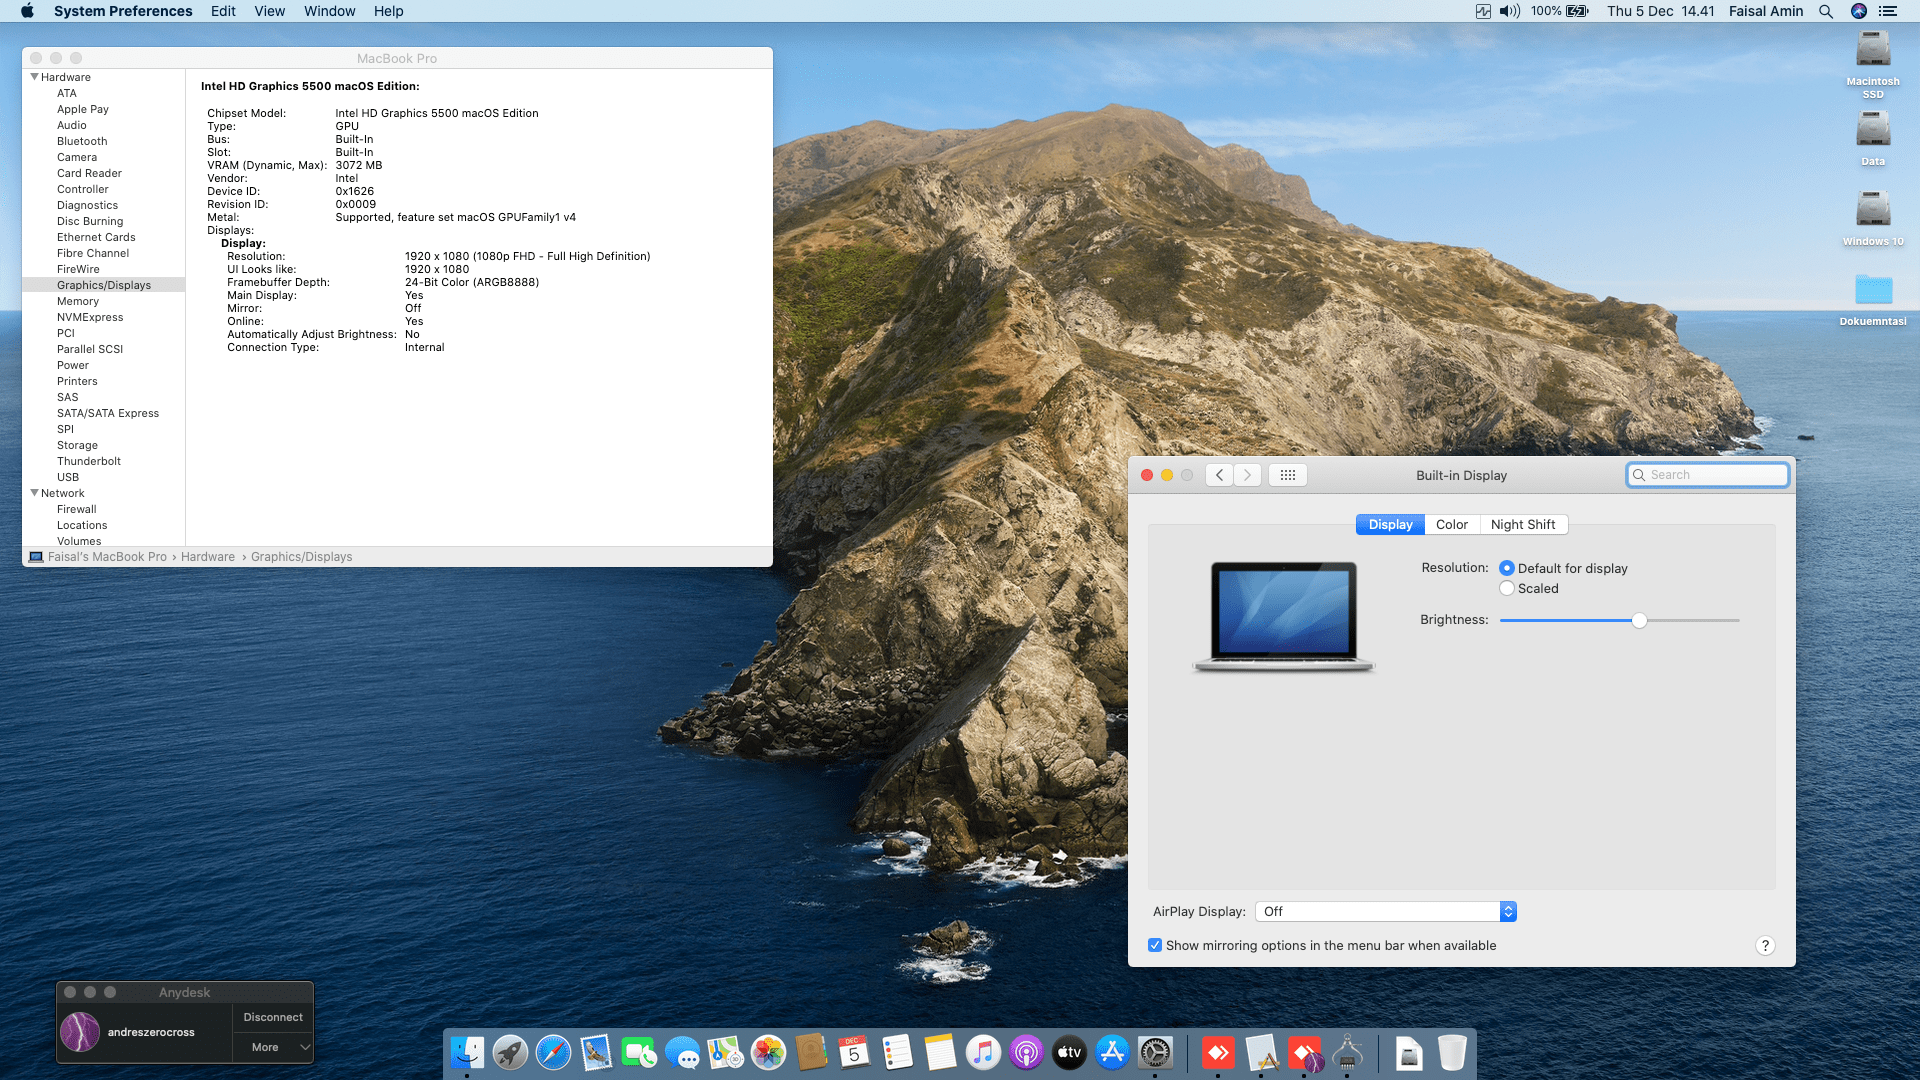Click the Show All grid icon
Screen dimensions: 1920x1080
tap(1287, 475)
